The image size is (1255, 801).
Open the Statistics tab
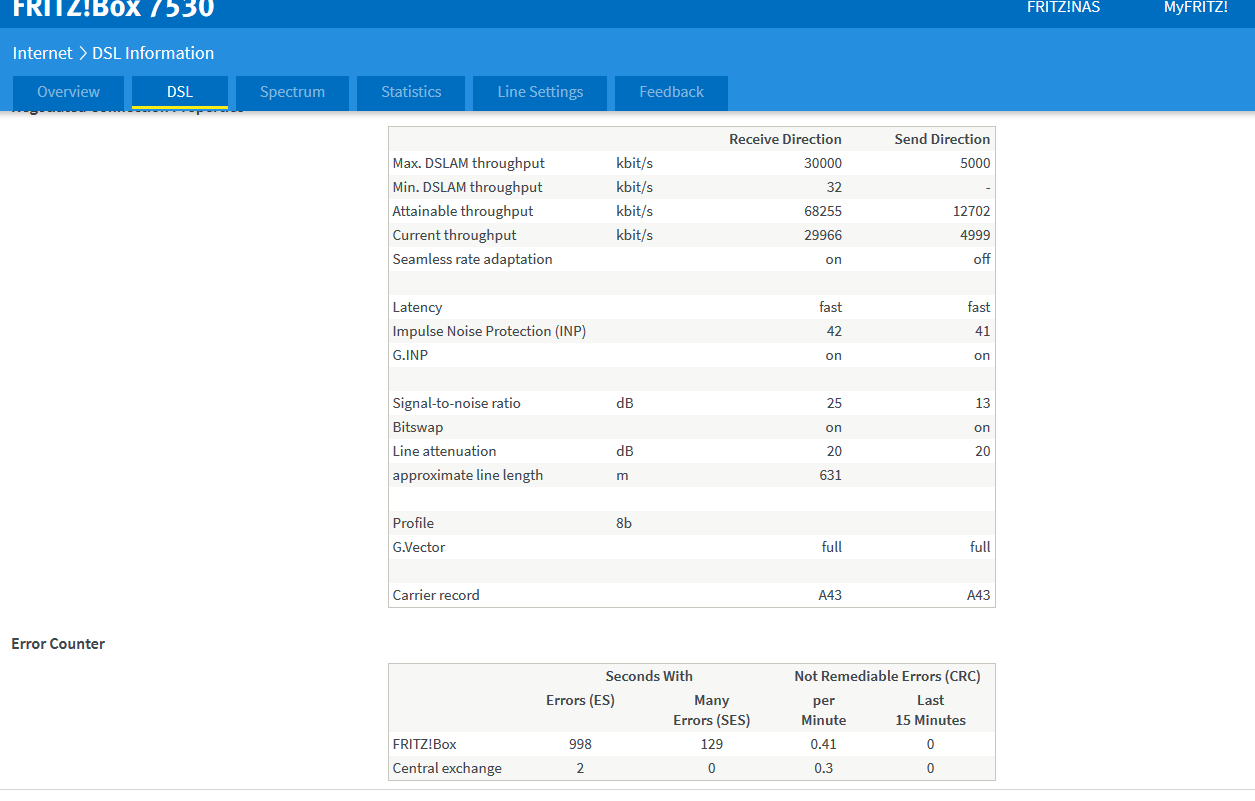pos(411,92)
